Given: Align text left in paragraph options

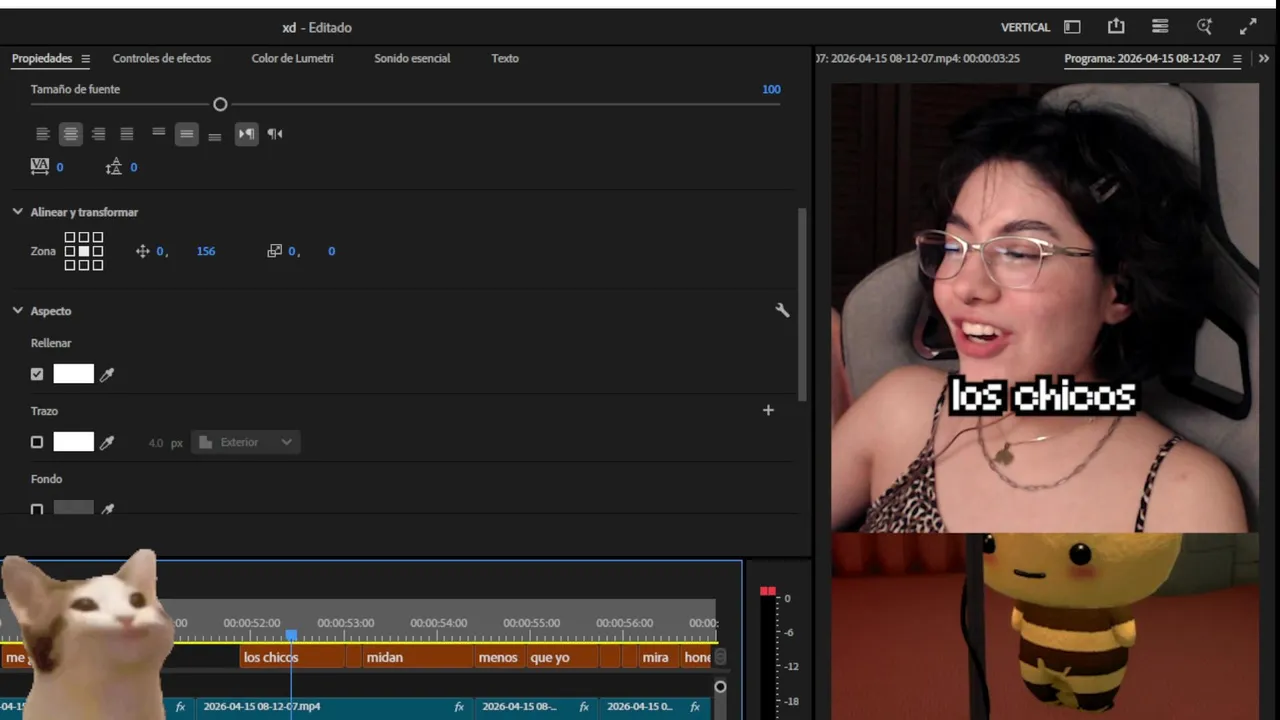Looking at the screenshot, I should coord(42,134).
